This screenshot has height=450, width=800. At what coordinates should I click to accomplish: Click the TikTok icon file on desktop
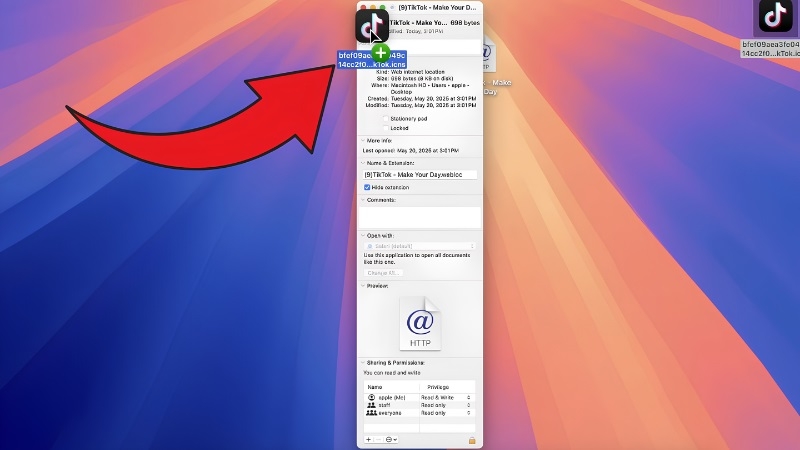click(775, 17)
